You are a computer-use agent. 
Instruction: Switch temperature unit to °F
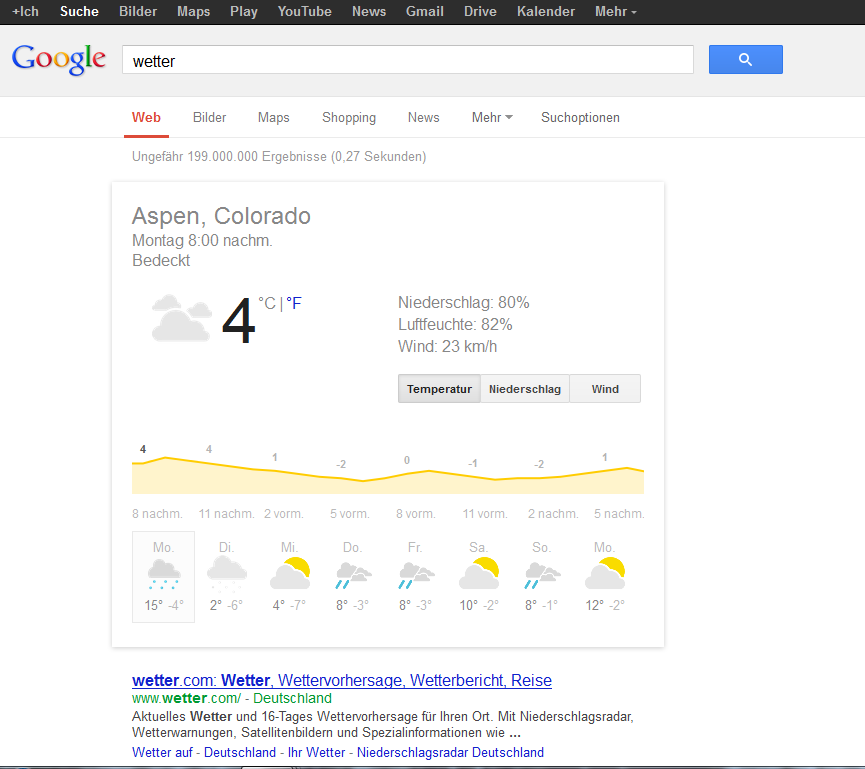(x=294, y=303)
